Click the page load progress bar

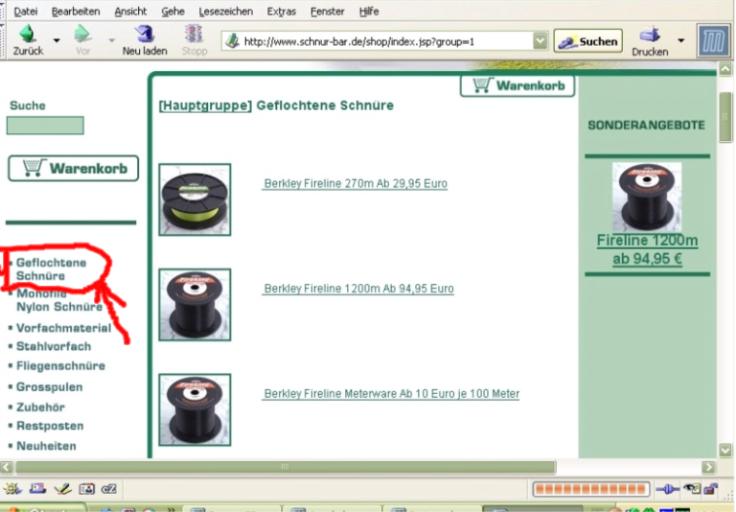coord(591,489)
